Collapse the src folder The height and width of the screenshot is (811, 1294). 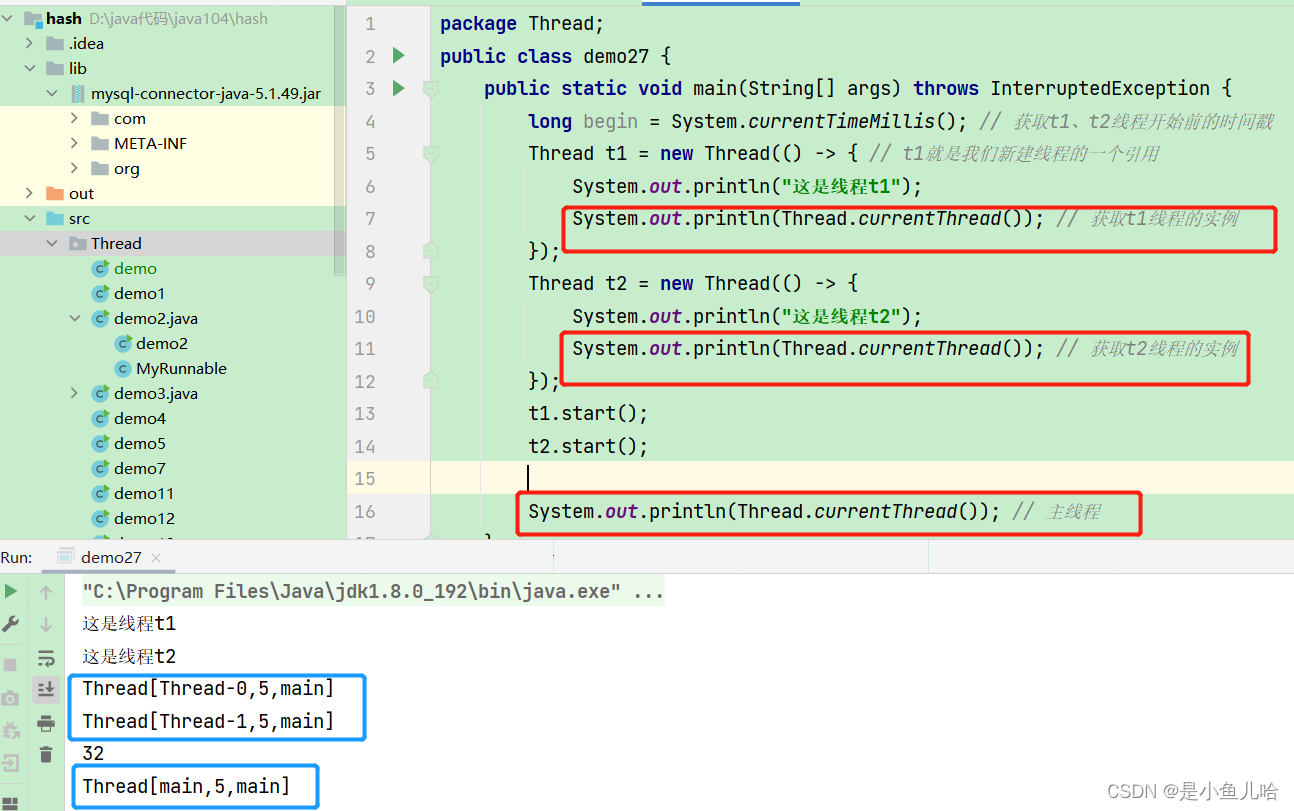coord(28,218)
